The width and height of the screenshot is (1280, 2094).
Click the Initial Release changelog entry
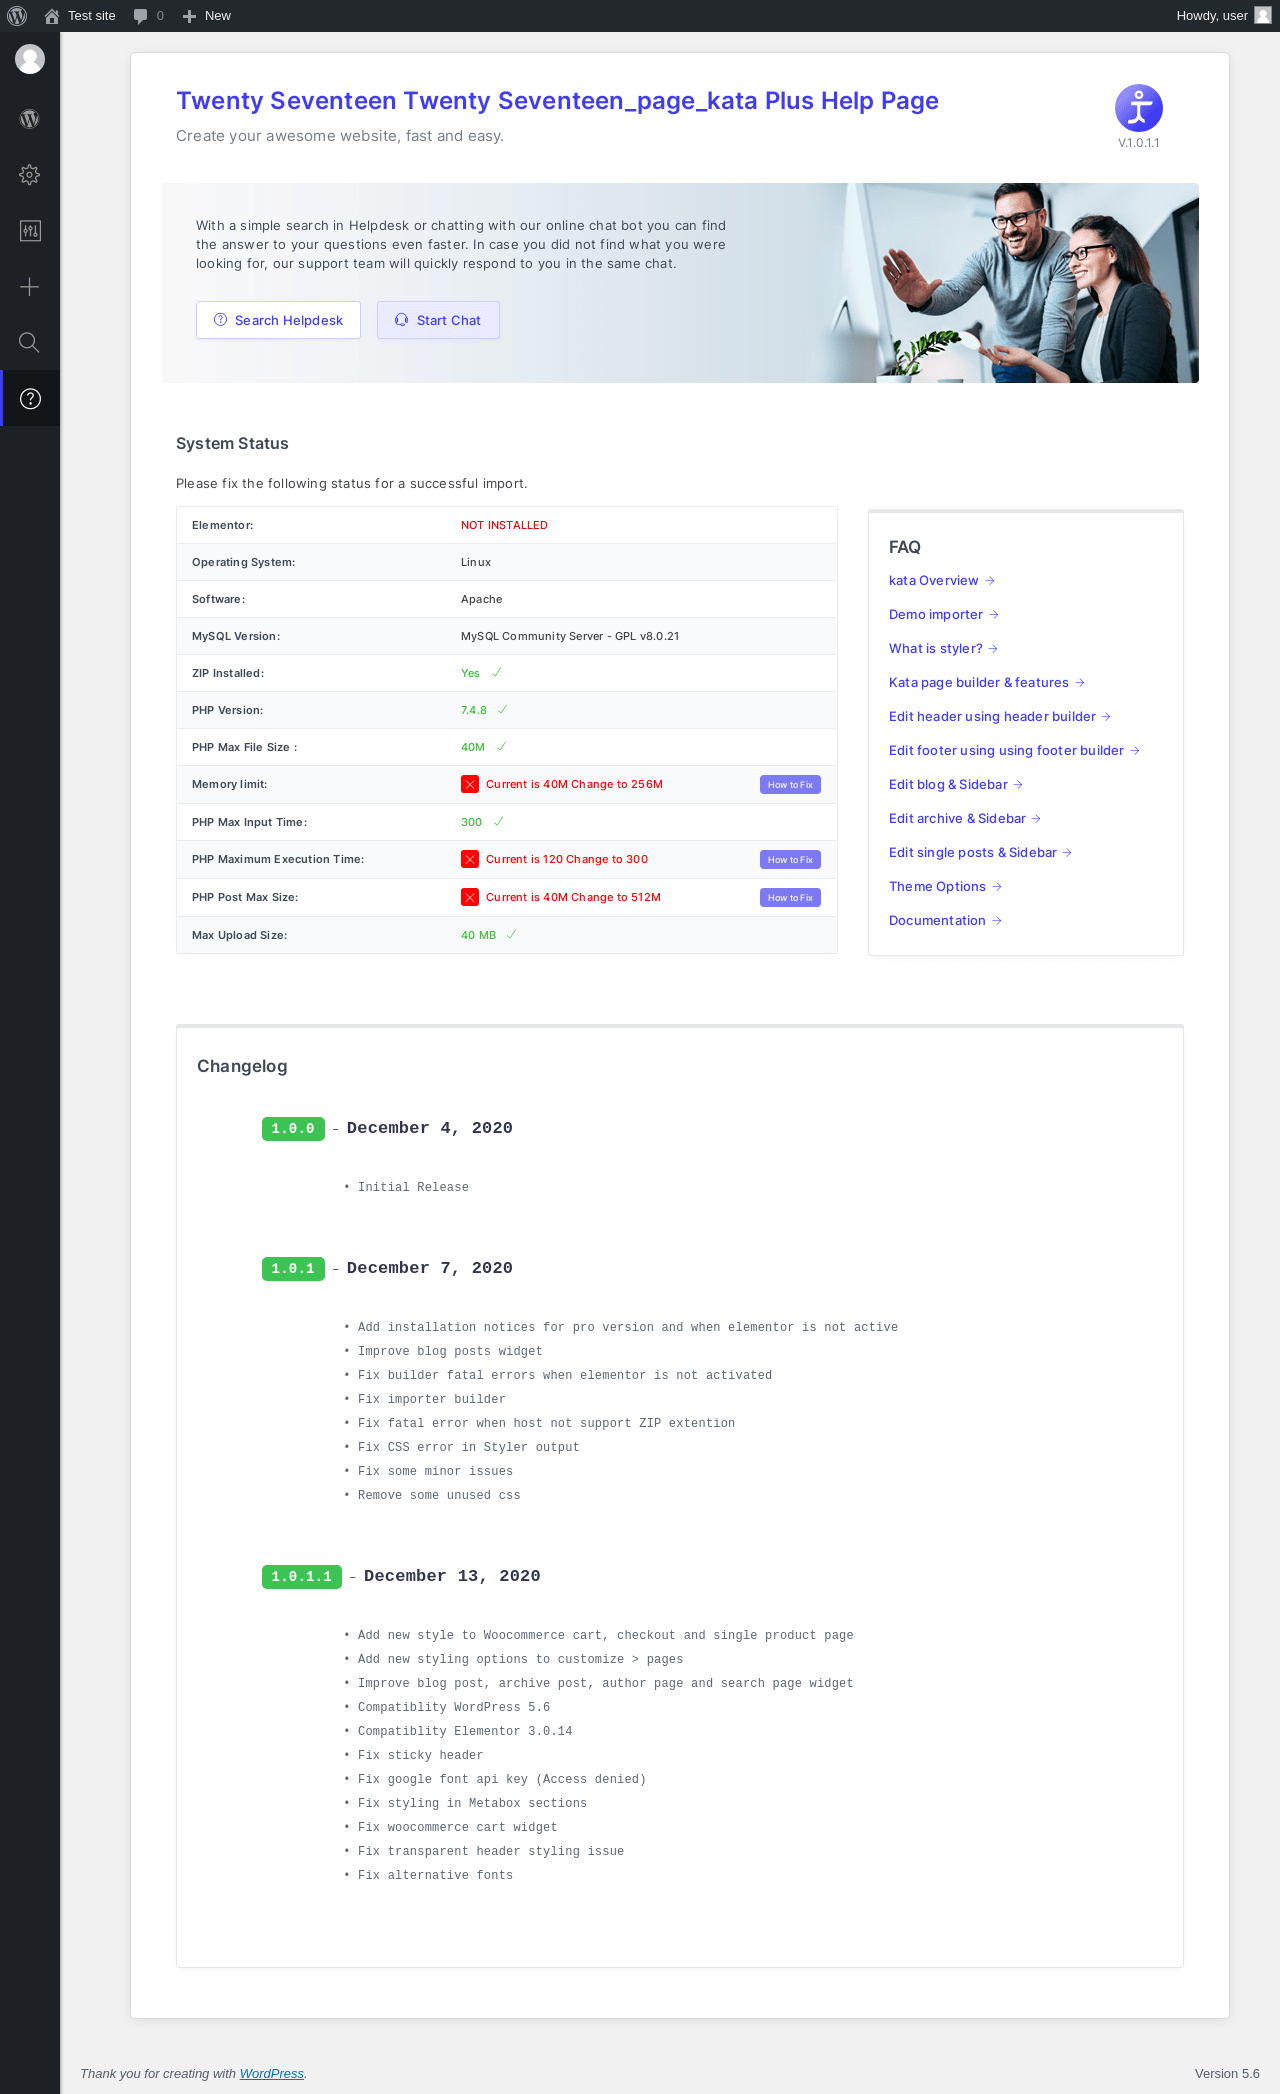(x=413, y=1188)
